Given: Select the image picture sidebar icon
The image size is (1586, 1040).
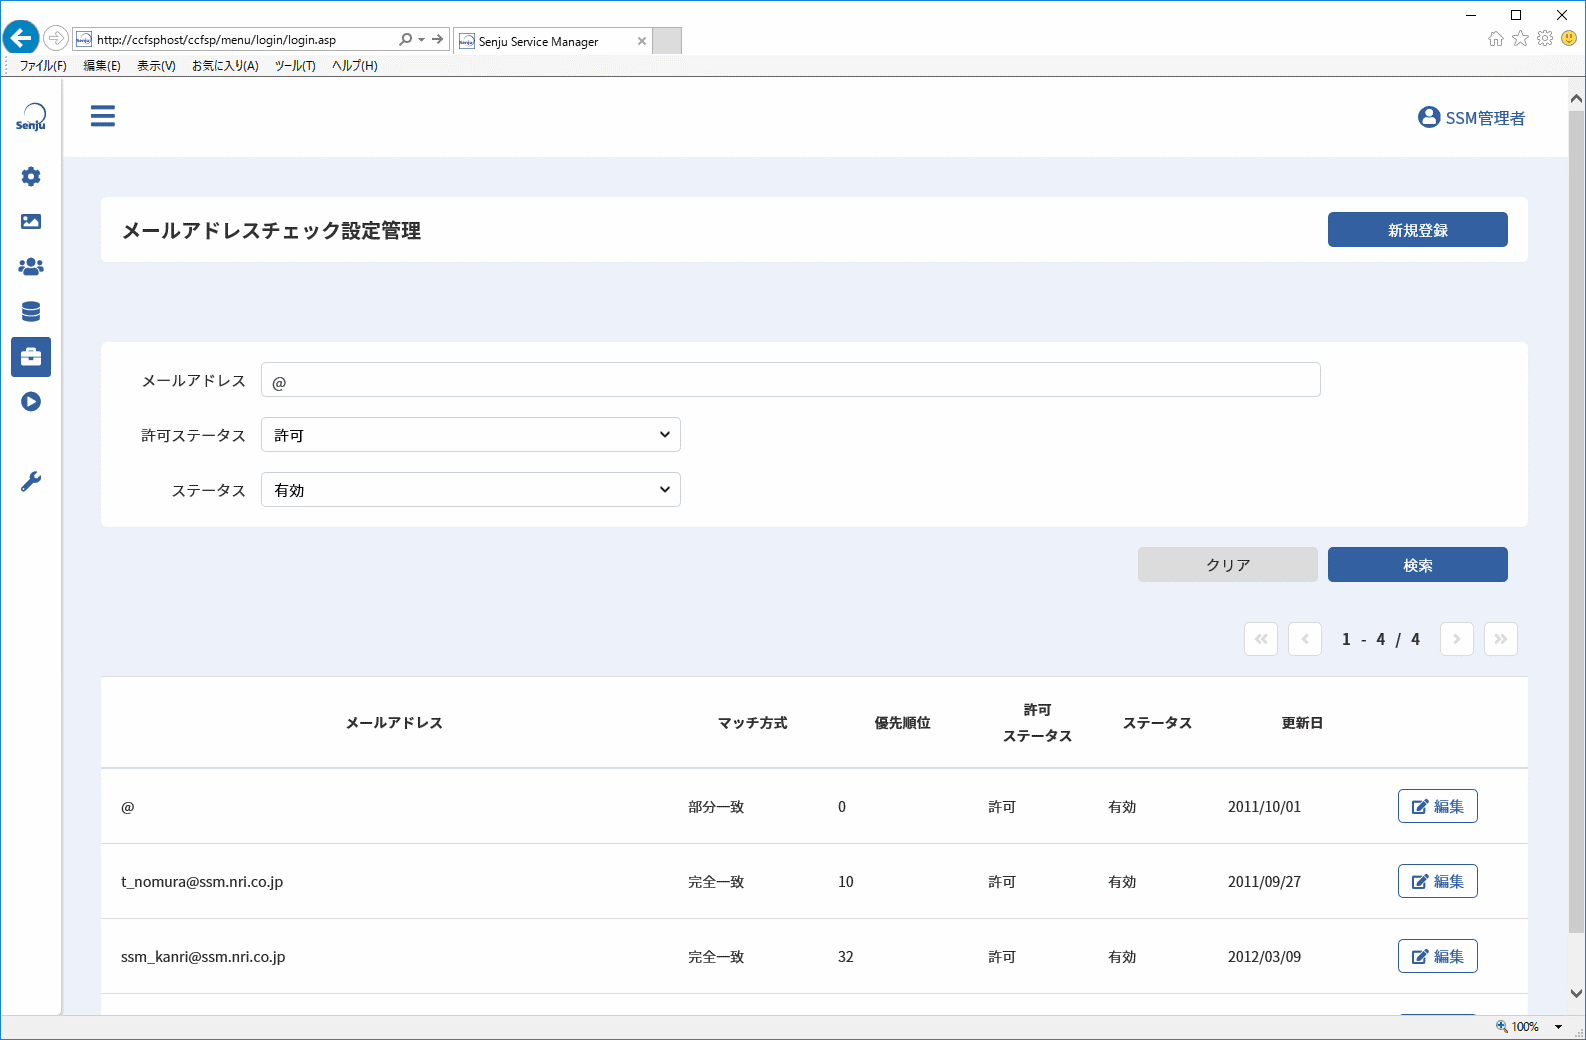Looking at the screenshot, I should tap(31, 222).
